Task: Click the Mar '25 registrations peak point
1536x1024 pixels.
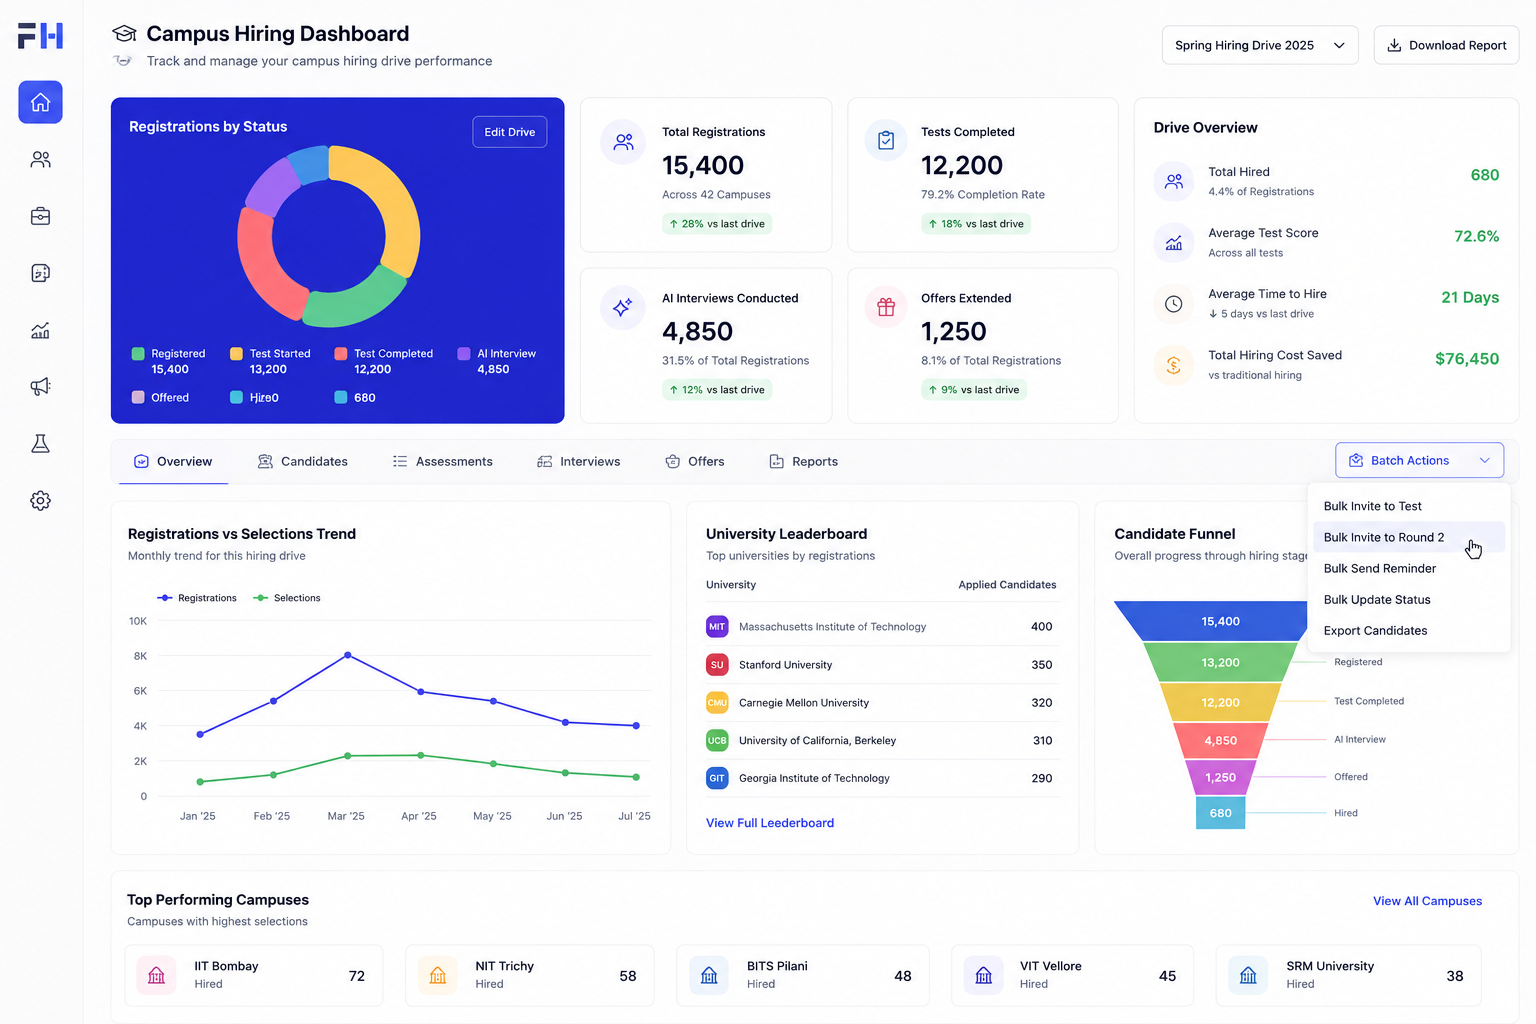Action: (348, 655)
